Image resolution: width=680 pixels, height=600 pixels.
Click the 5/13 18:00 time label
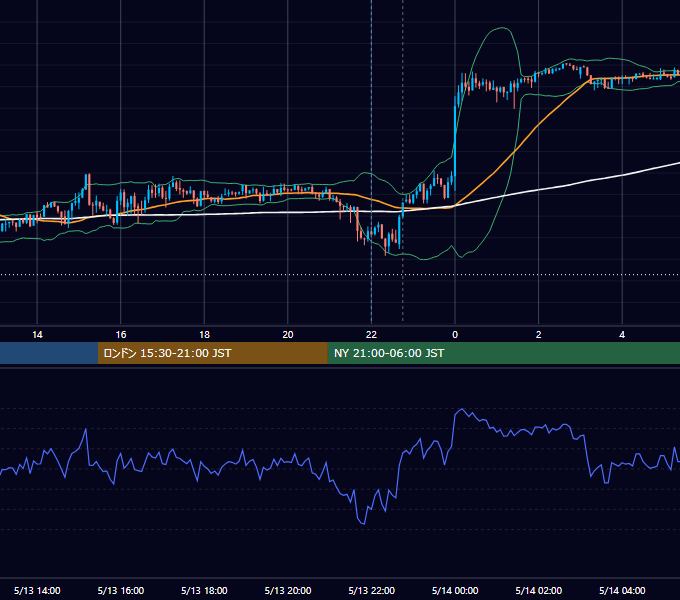coord(204,590)
